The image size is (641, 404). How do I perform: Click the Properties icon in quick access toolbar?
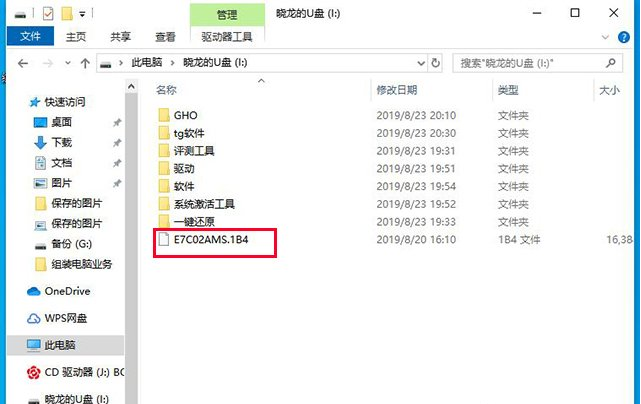[x=48, y=14]
